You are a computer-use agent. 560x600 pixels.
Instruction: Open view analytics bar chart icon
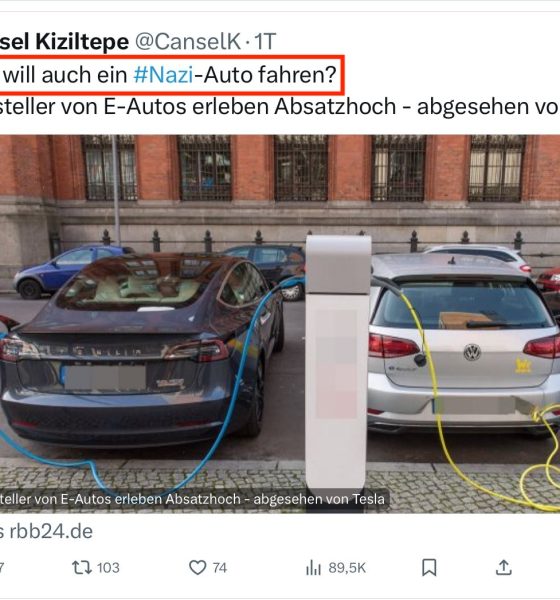pyautogui.click(x=313, y=567)
